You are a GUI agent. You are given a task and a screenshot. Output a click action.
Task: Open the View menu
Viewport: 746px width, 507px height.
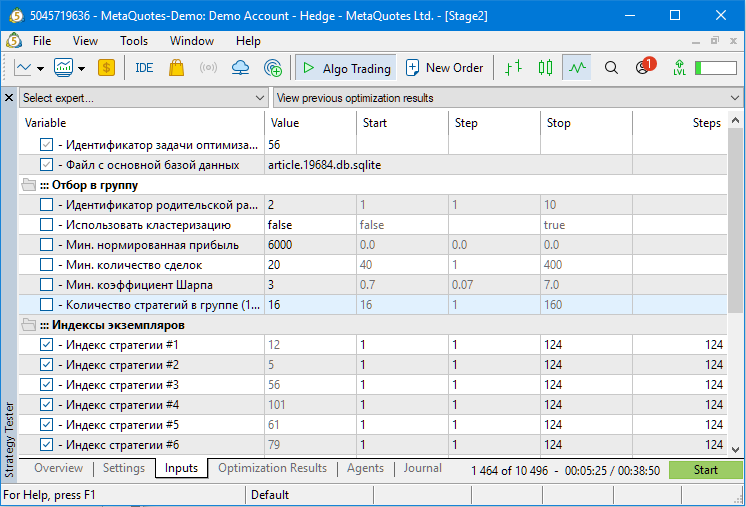point(85,41)
